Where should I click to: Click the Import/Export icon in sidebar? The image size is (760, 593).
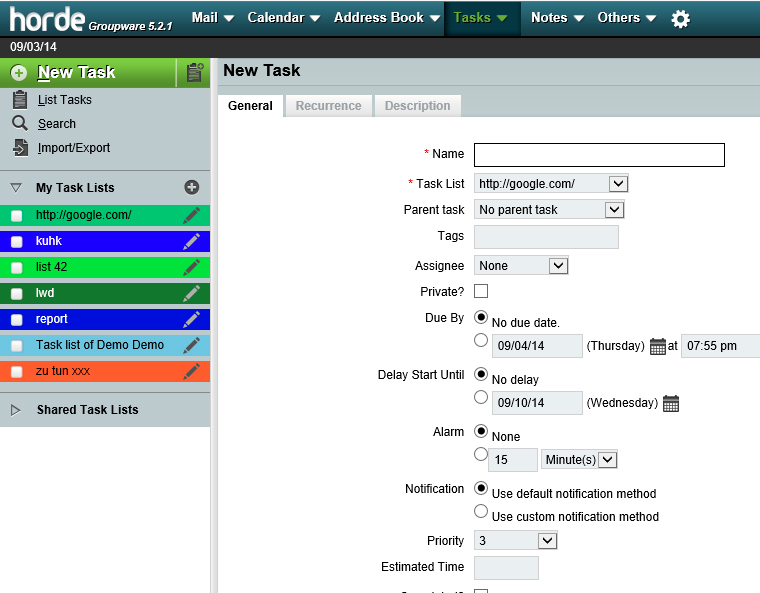pyautogui.click(x=20, y=148)
